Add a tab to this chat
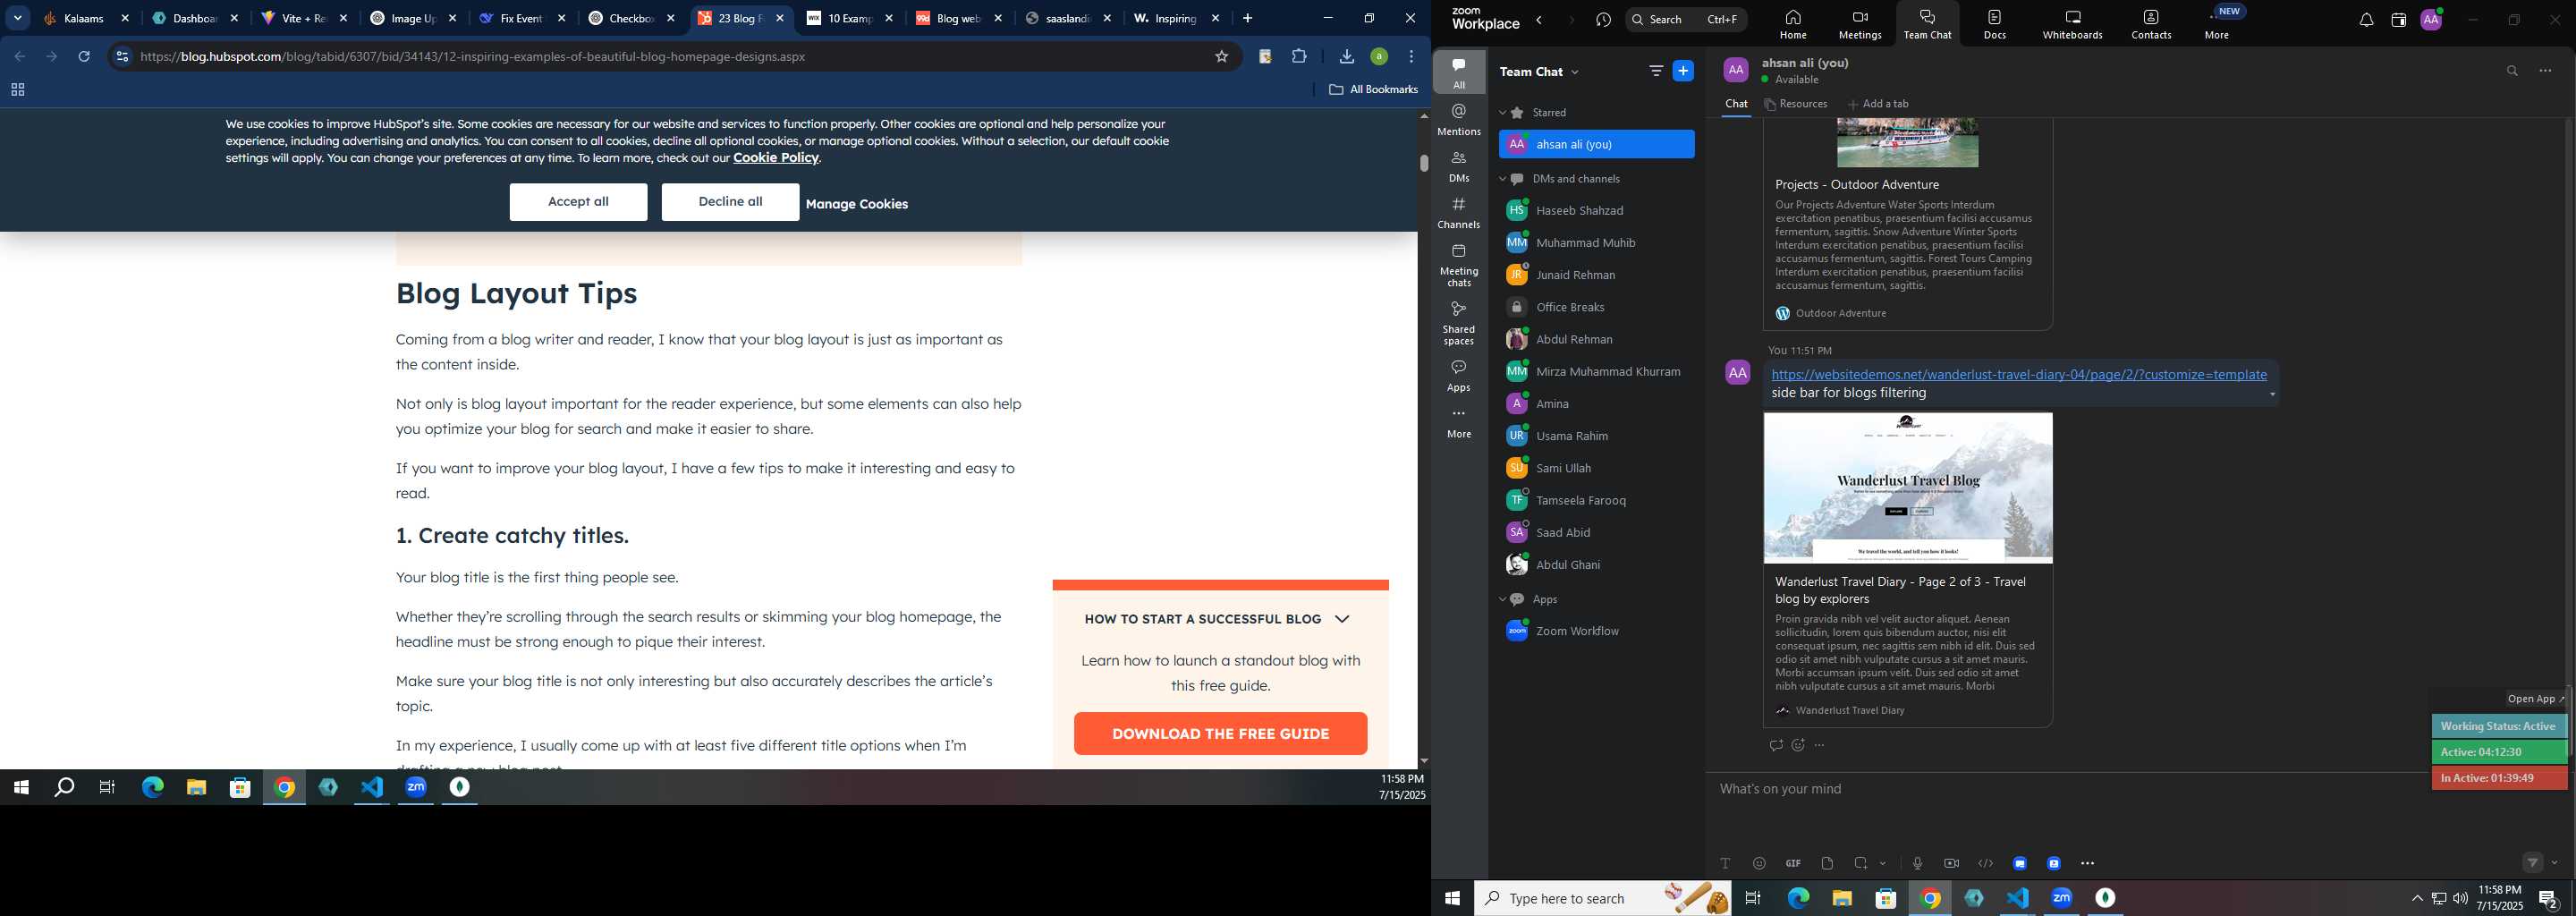 pyautogui.click(x=1879, y=104)
